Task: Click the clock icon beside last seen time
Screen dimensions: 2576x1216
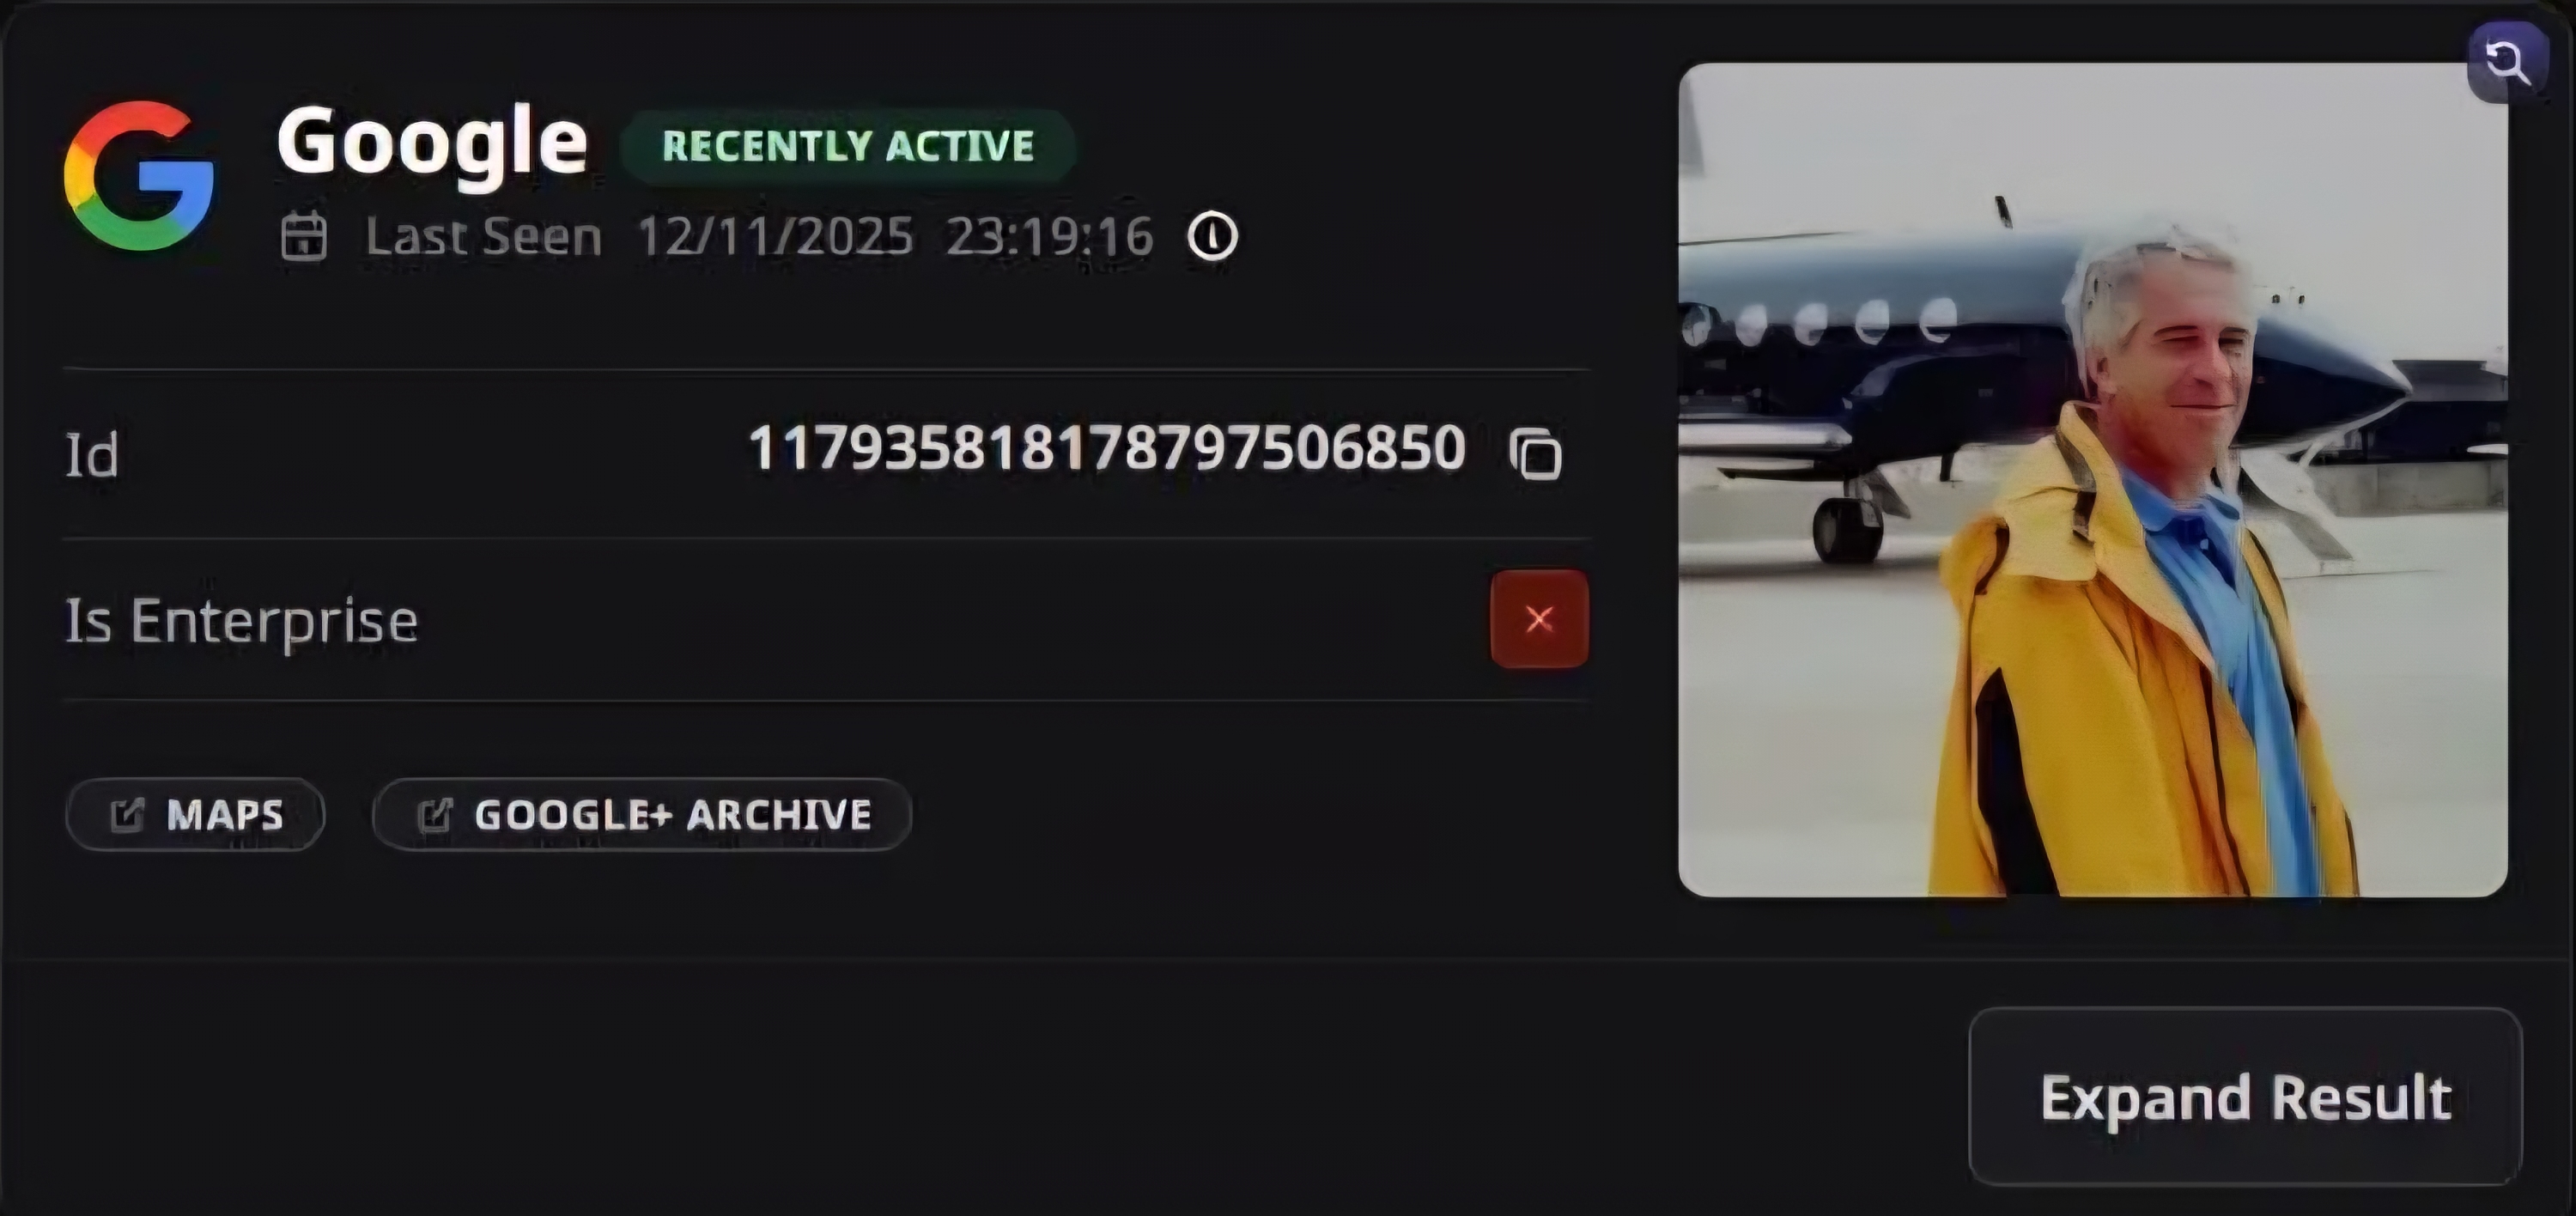Action: click(1213, 237)
